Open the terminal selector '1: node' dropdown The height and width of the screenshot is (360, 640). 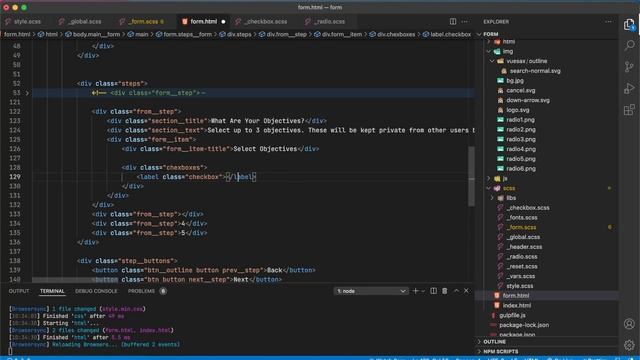point(371,291)
